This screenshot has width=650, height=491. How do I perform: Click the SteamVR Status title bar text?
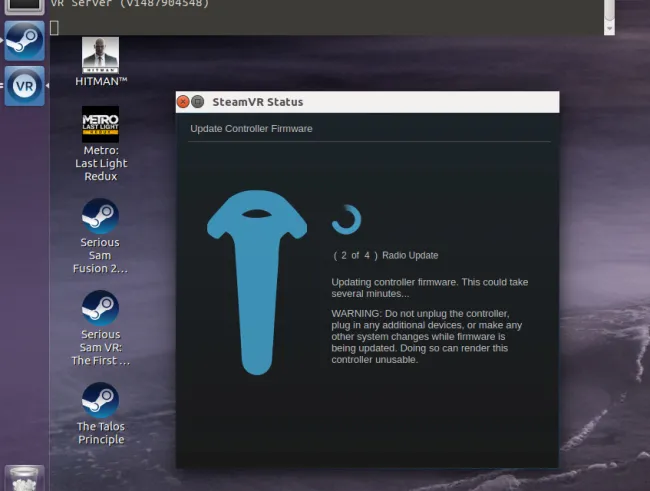(x=258, y=102)
